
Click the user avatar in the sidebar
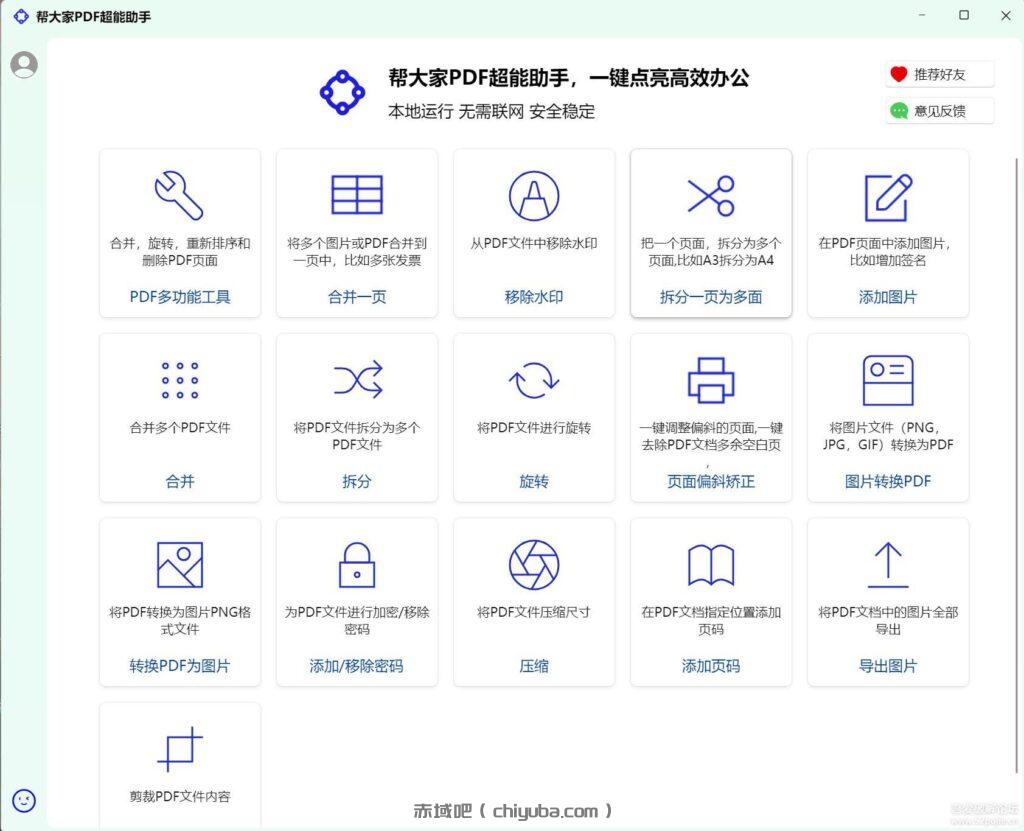coord(24,65)
